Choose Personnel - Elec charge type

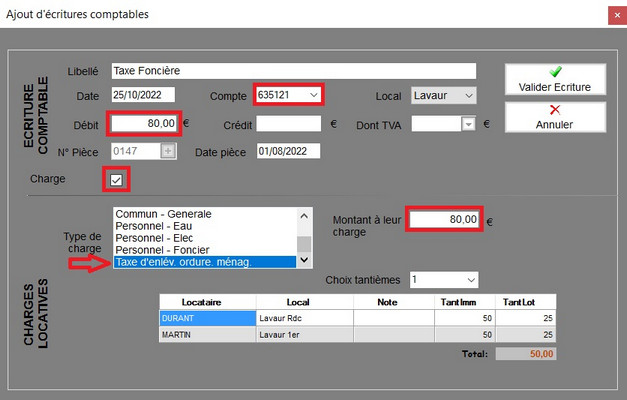point(205,238)
